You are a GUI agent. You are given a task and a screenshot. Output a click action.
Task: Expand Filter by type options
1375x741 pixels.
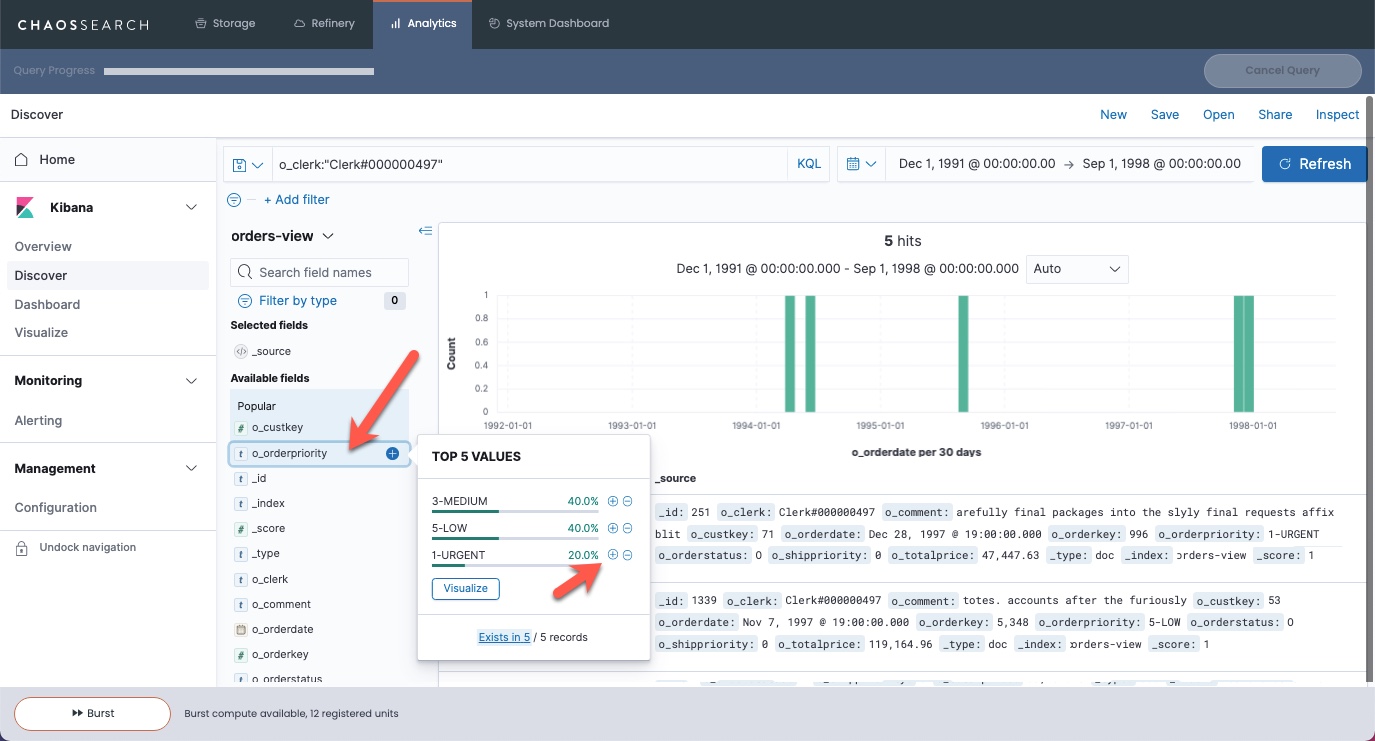click(297, 301)
